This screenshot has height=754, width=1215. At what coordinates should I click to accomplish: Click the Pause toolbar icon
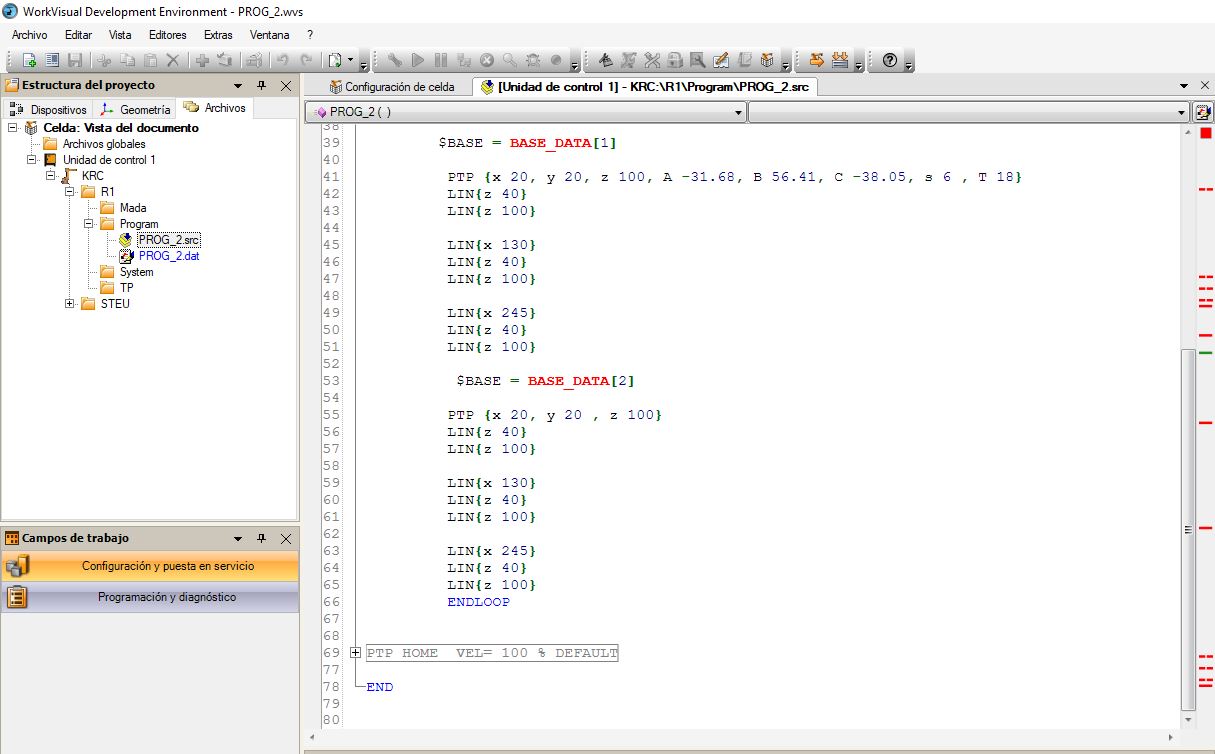(x=440, y=61)
